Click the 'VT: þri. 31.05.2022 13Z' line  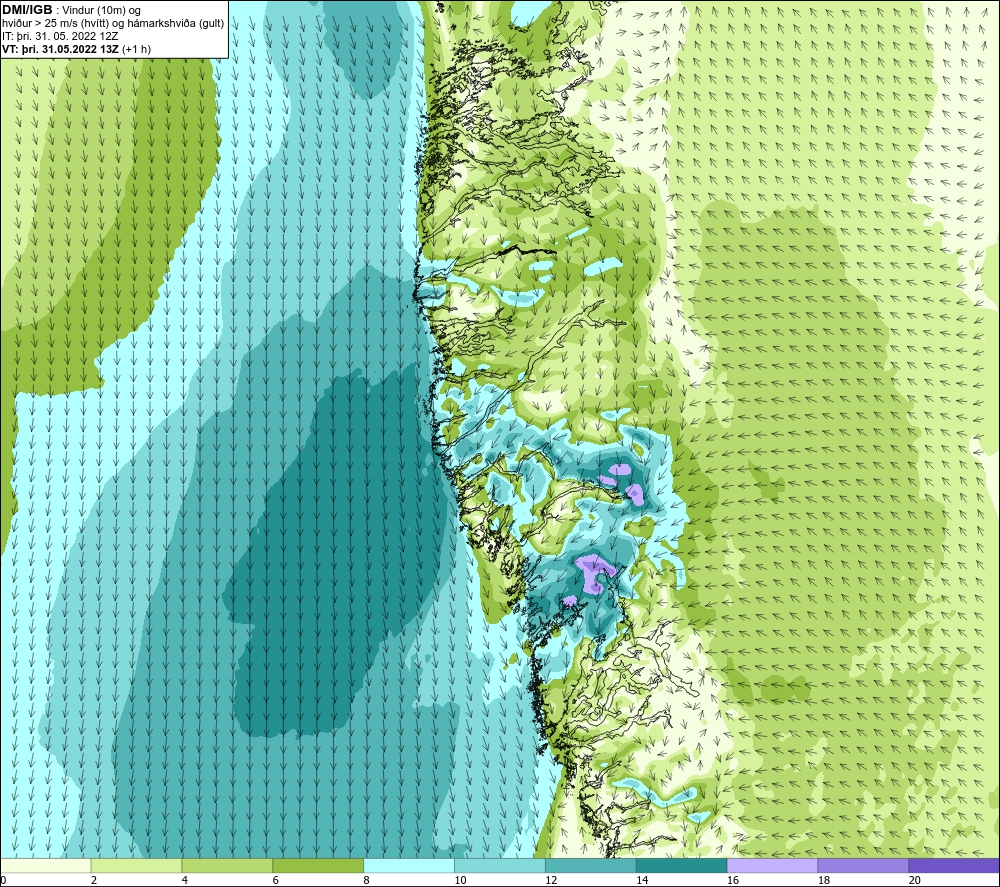(x=77, y=49)
